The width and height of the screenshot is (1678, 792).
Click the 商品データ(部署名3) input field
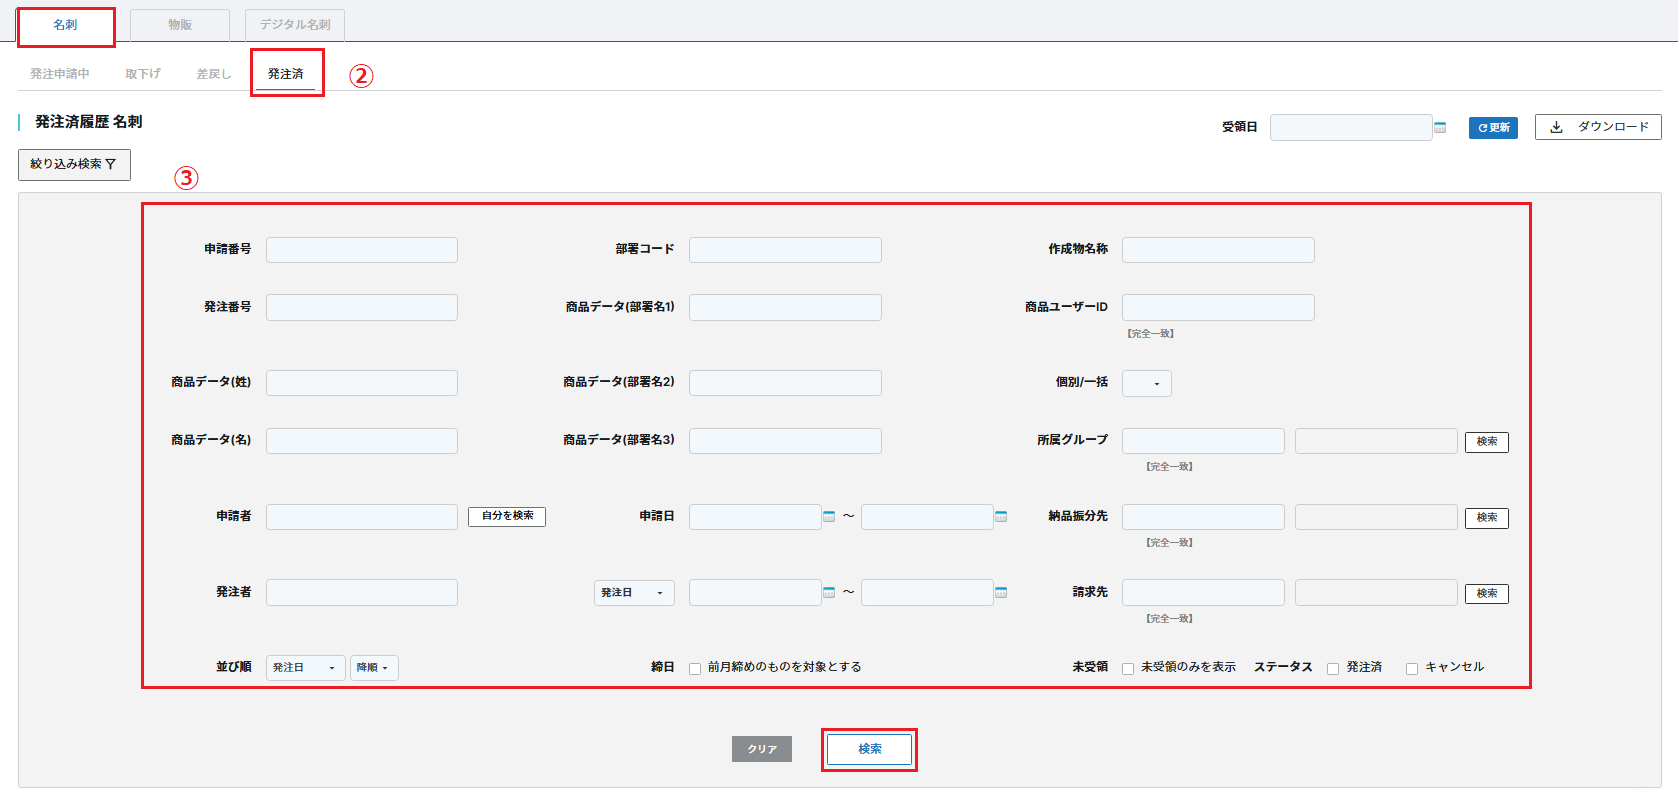pos(785,441)
